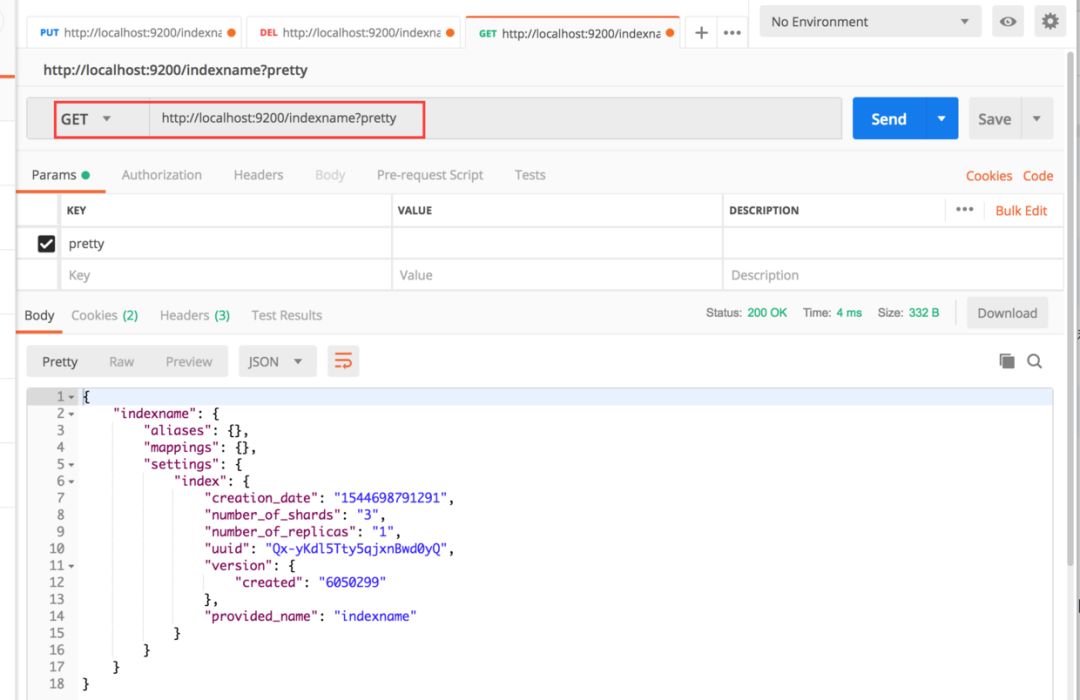
Task: Copy response using the copy icon
Action: pos(1007,361)
